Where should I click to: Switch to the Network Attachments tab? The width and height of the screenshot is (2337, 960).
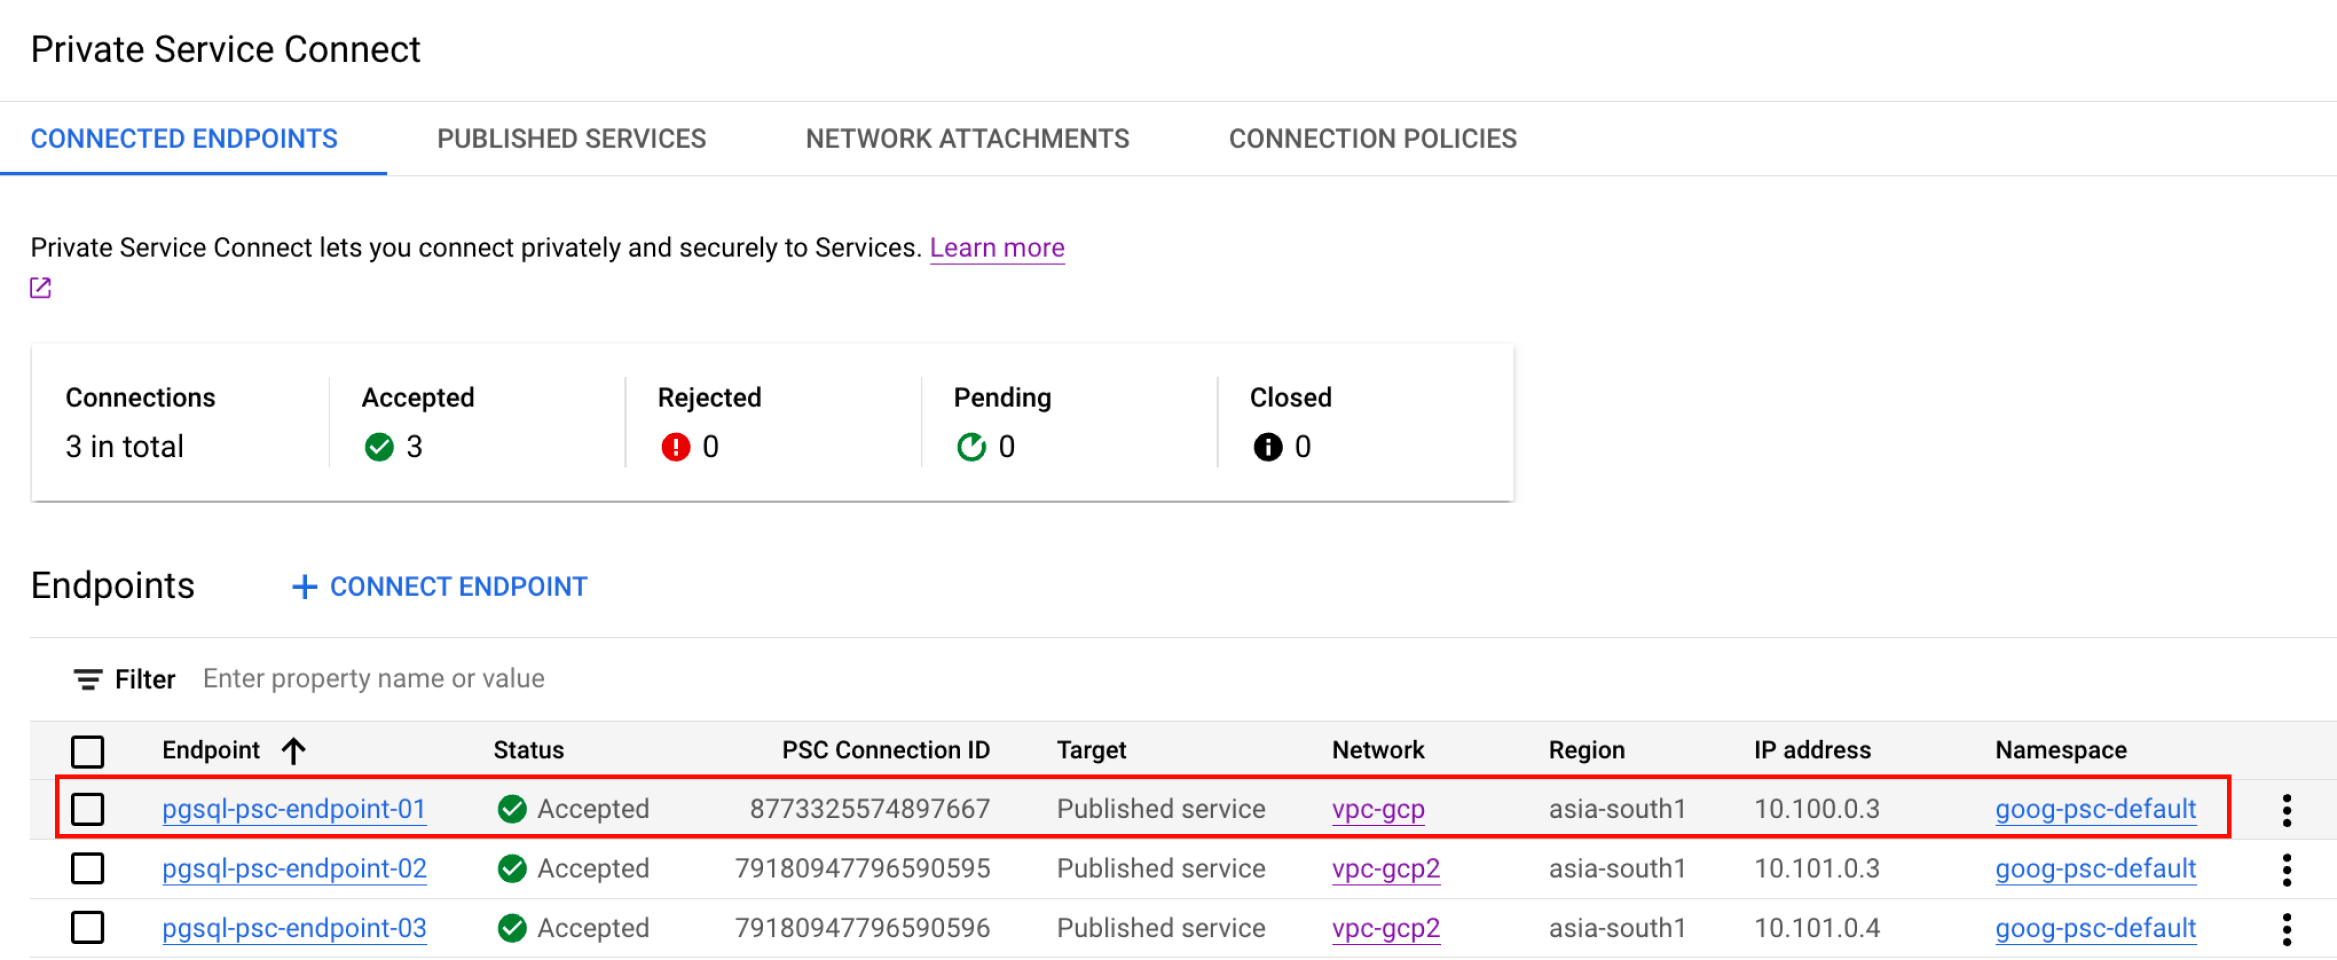967,139
